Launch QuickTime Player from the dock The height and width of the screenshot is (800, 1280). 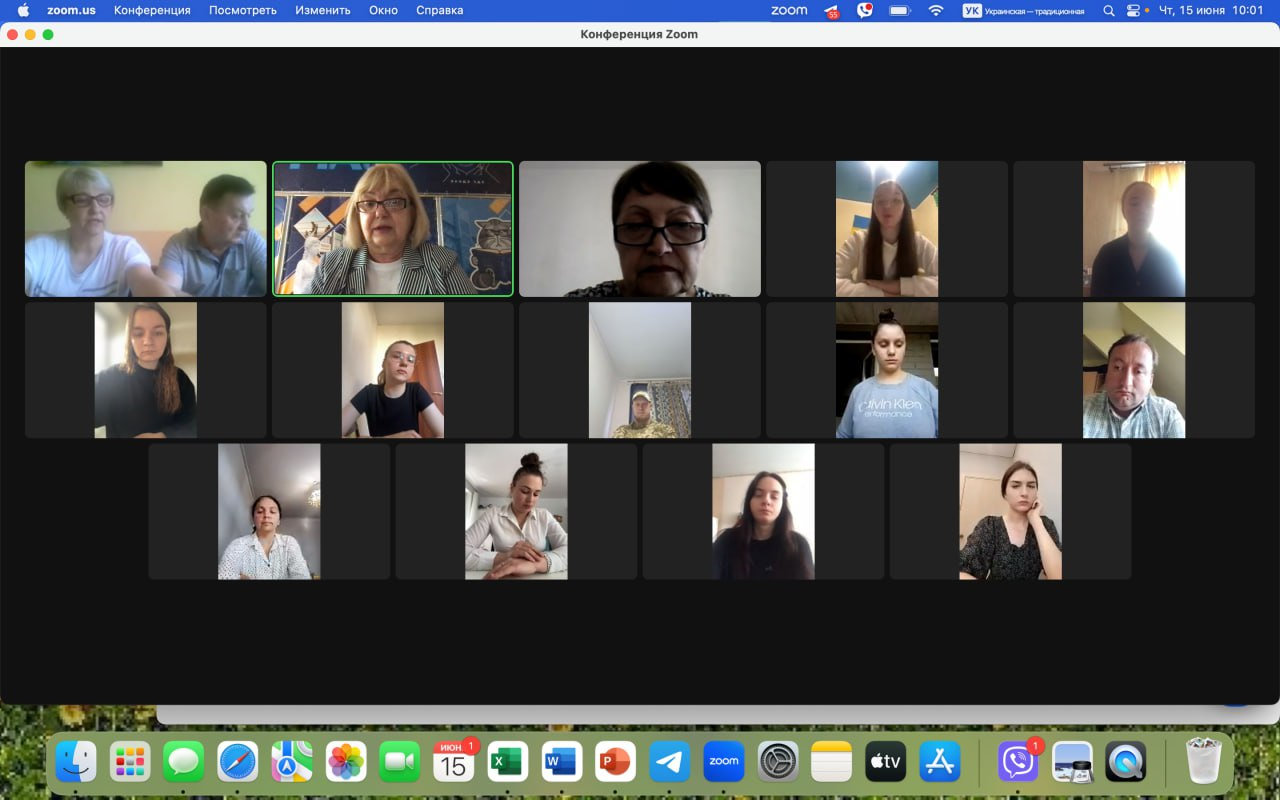click(x=1126, y=762)
